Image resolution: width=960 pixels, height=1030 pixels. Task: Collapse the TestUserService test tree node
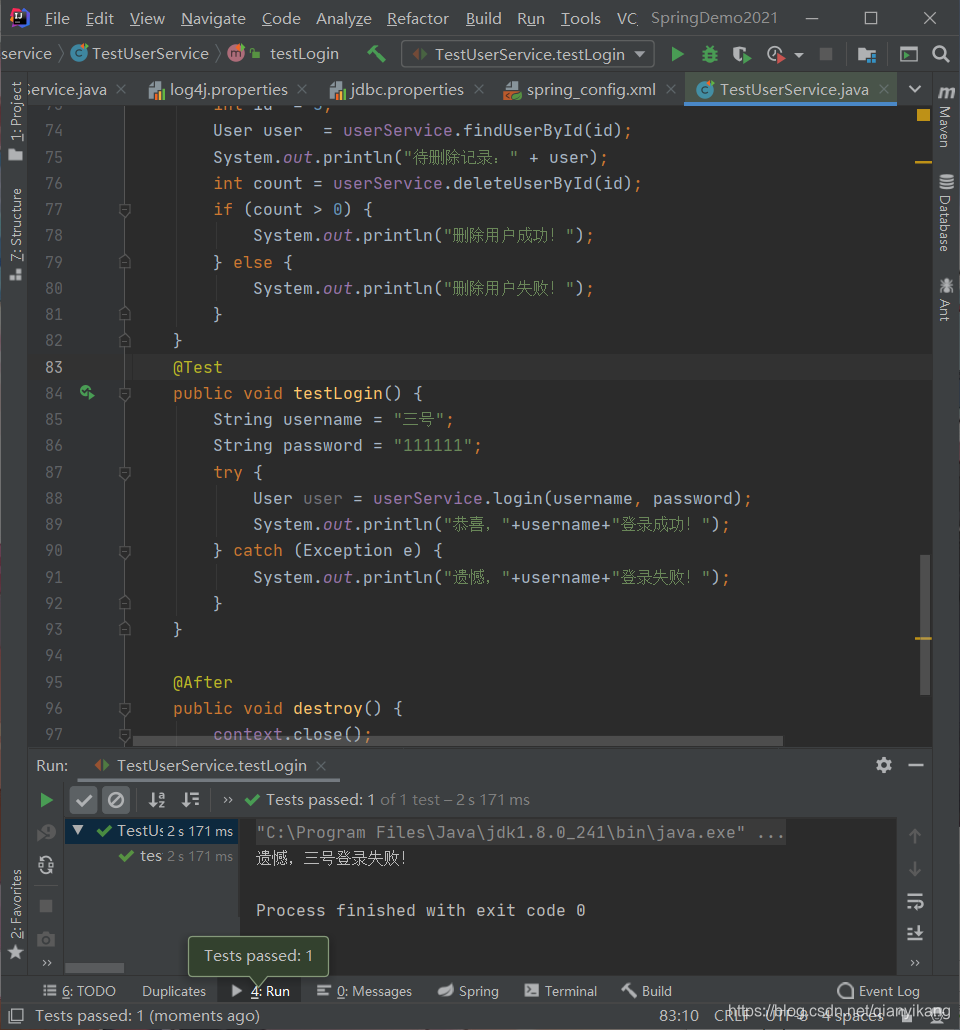tap(78, 830)
